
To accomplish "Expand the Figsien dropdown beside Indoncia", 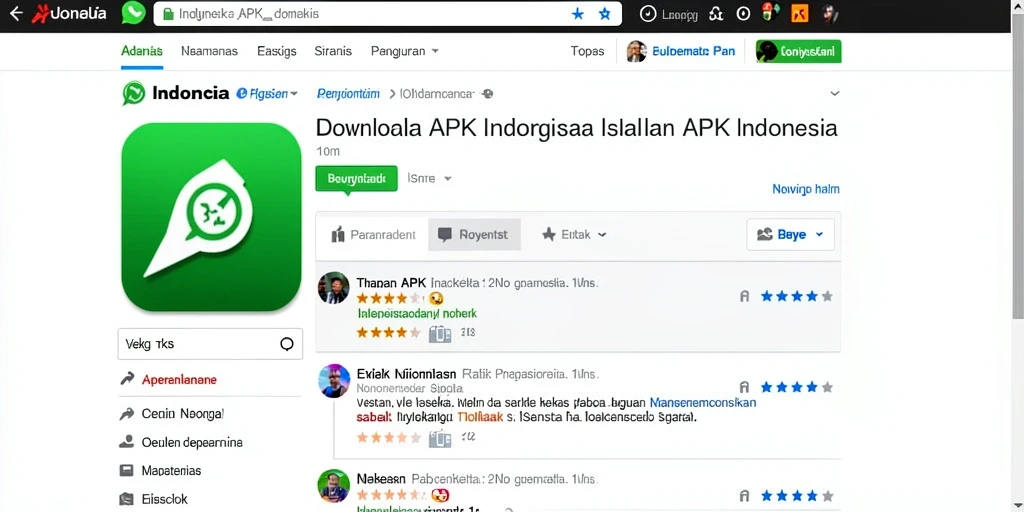I will [x=266, y=94].
